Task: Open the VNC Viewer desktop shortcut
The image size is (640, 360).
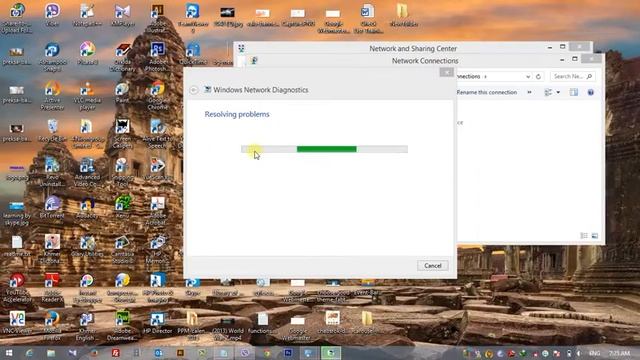Action: pos(17,322)
